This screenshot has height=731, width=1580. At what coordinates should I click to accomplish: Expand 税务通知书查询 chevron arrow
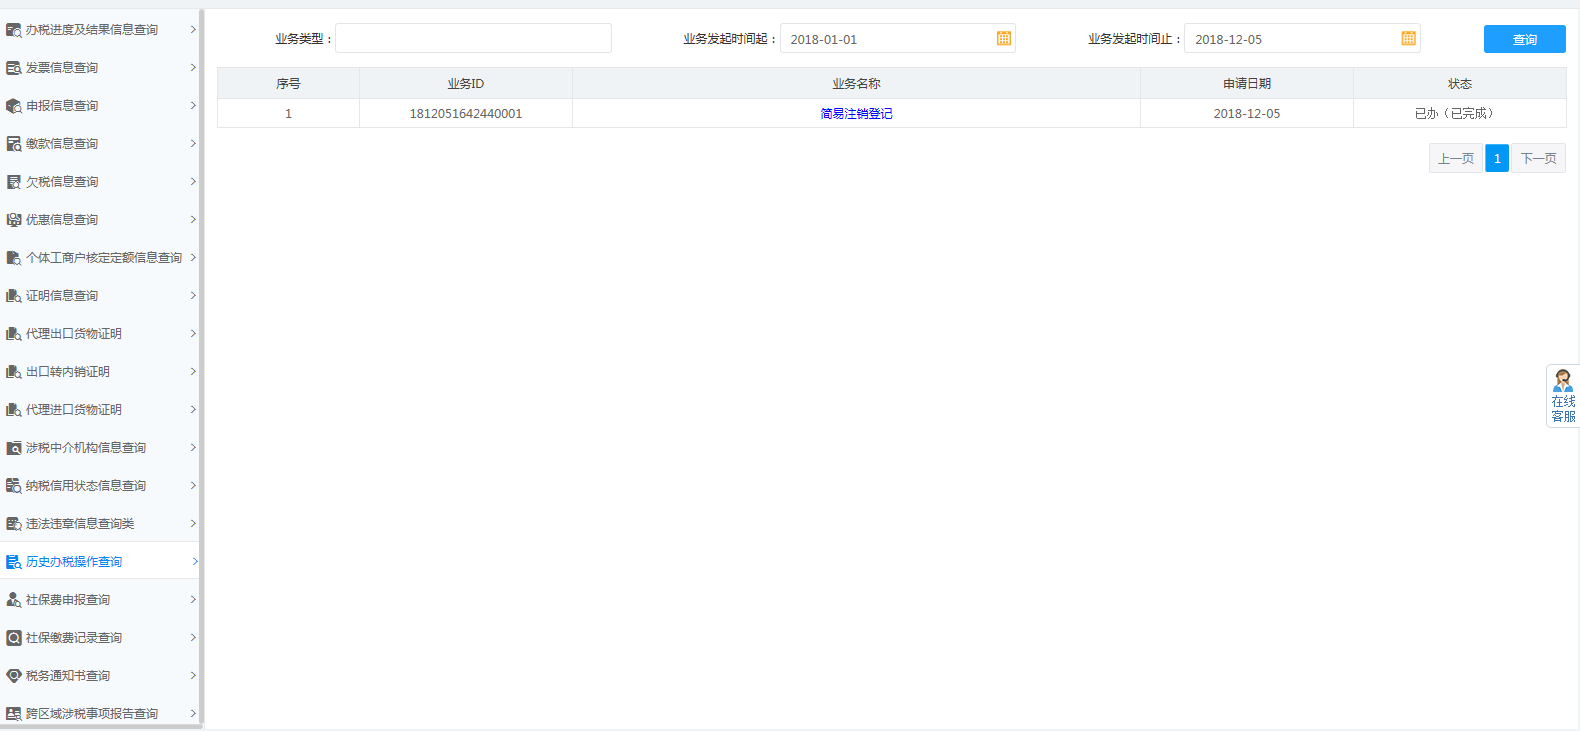193,676
